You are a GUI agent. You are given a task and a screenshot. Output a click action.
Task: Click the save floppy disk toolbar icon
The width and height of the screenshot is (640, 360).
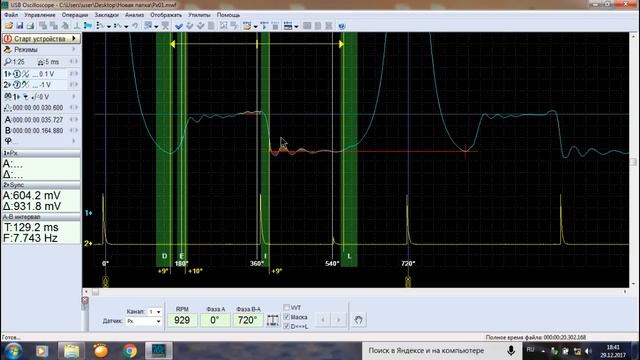pos(20,26)
